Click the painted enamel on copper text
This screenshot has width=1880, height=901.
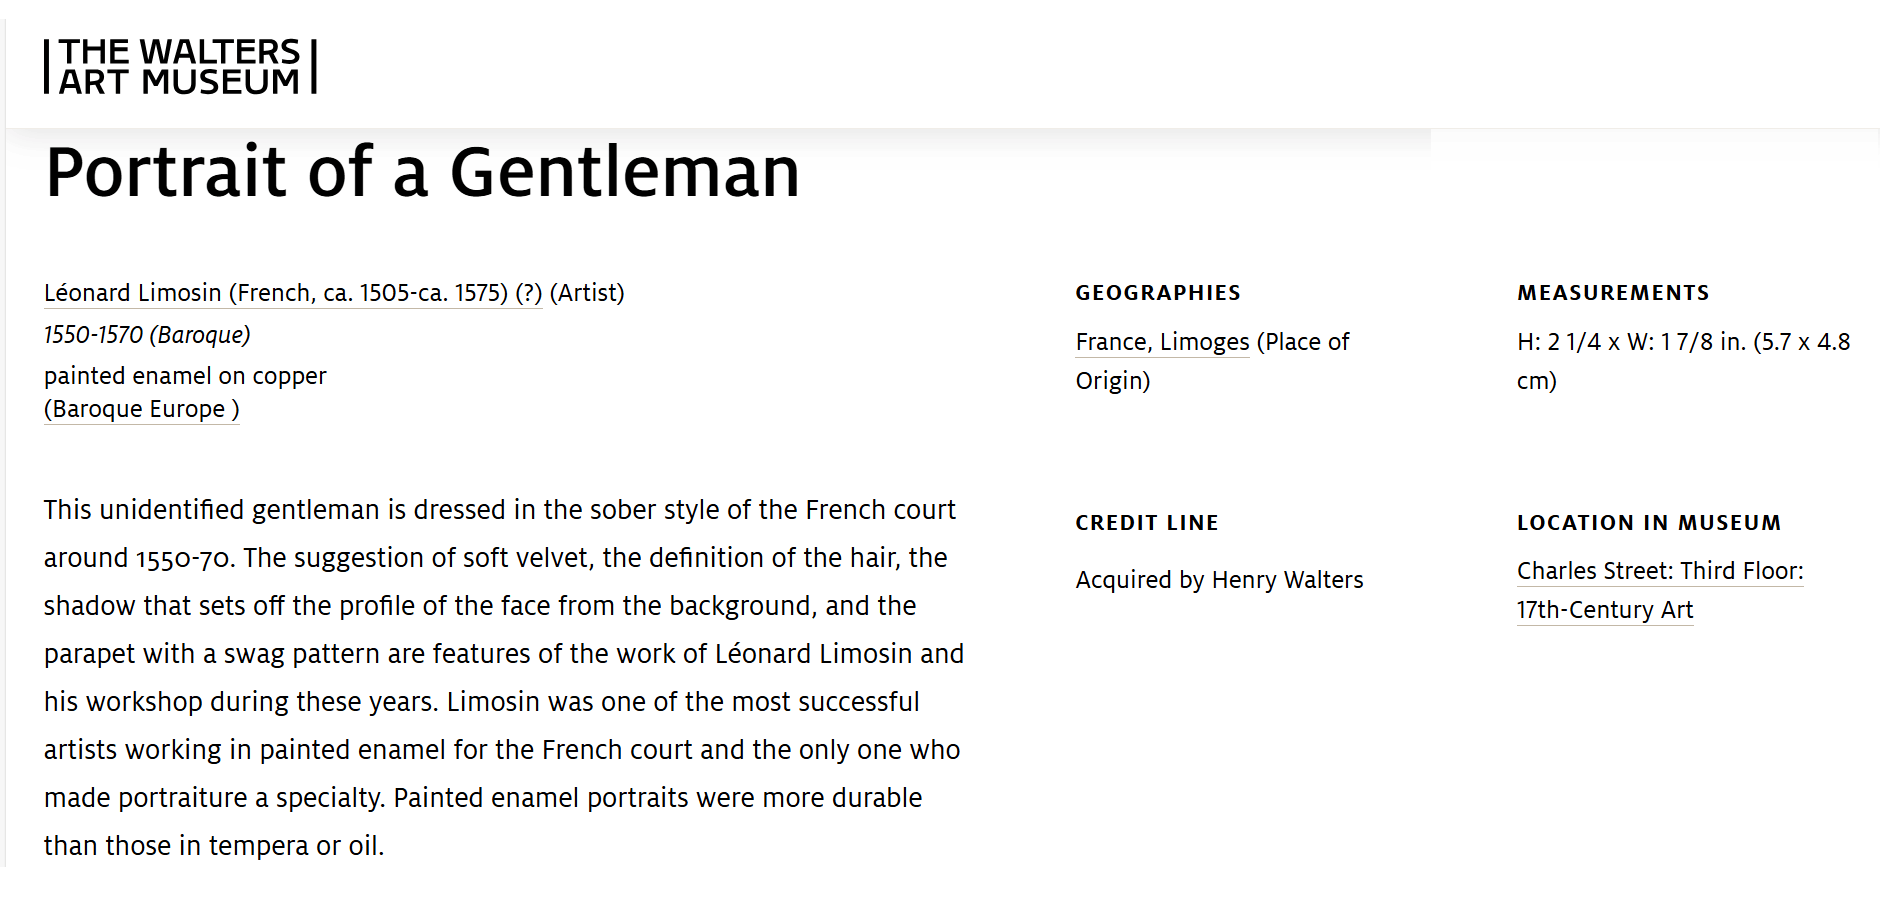coord(185,376)
